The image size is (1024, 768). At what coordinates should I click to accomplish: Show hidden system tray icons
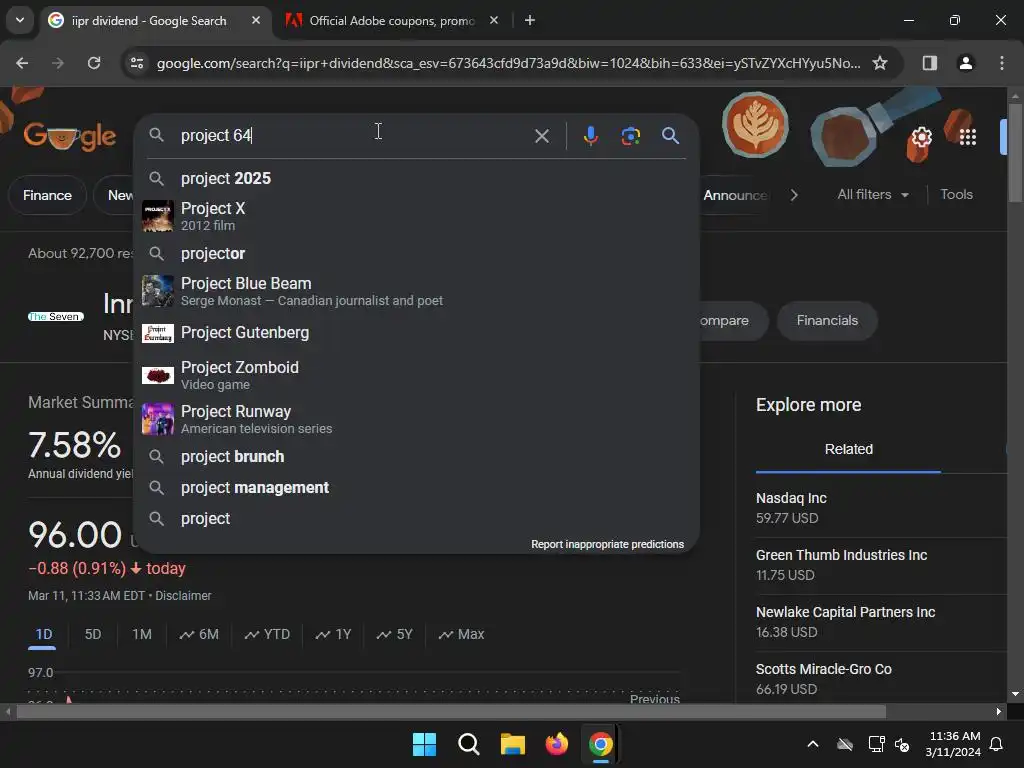pos(812,744)
